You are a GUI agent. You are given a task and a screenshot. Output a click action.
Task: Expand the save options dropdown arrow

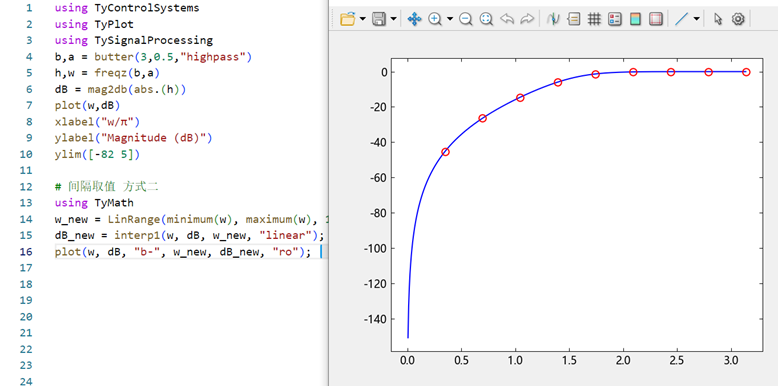393,19
